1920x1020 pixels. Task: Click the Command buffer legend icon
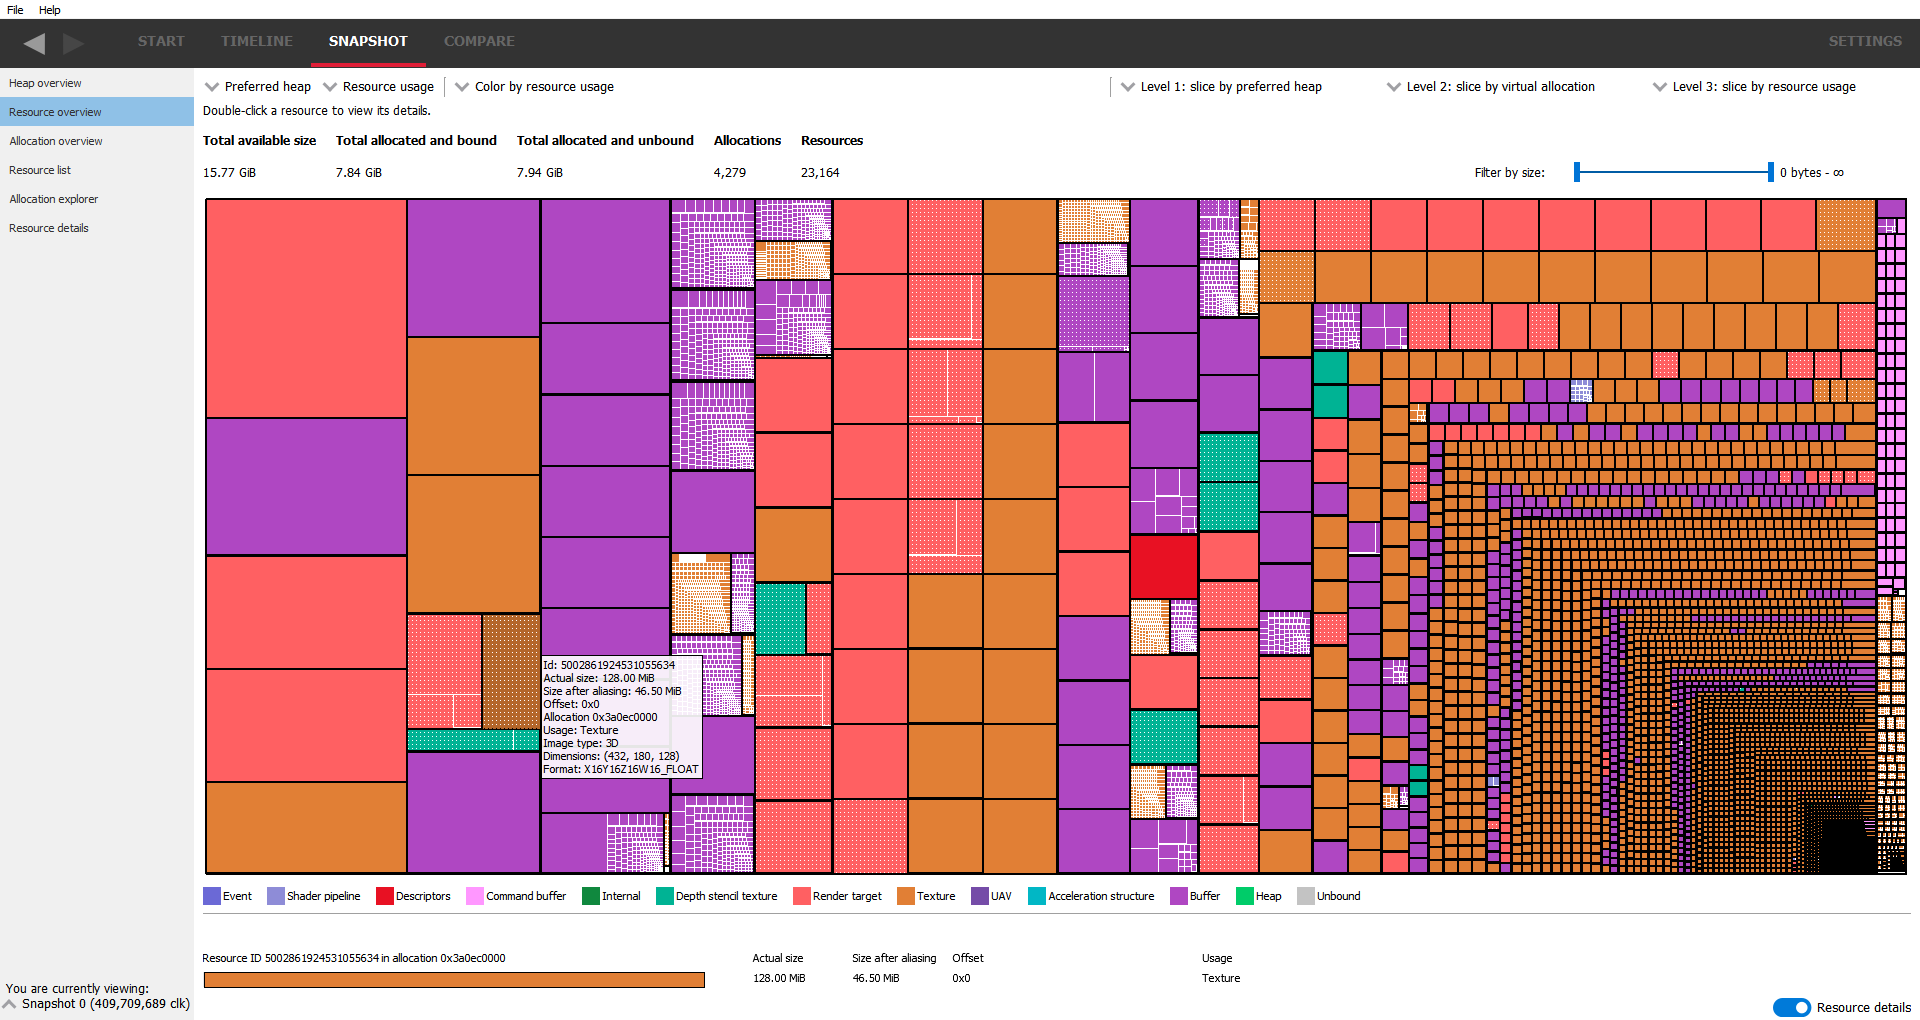tap(473, 896)
